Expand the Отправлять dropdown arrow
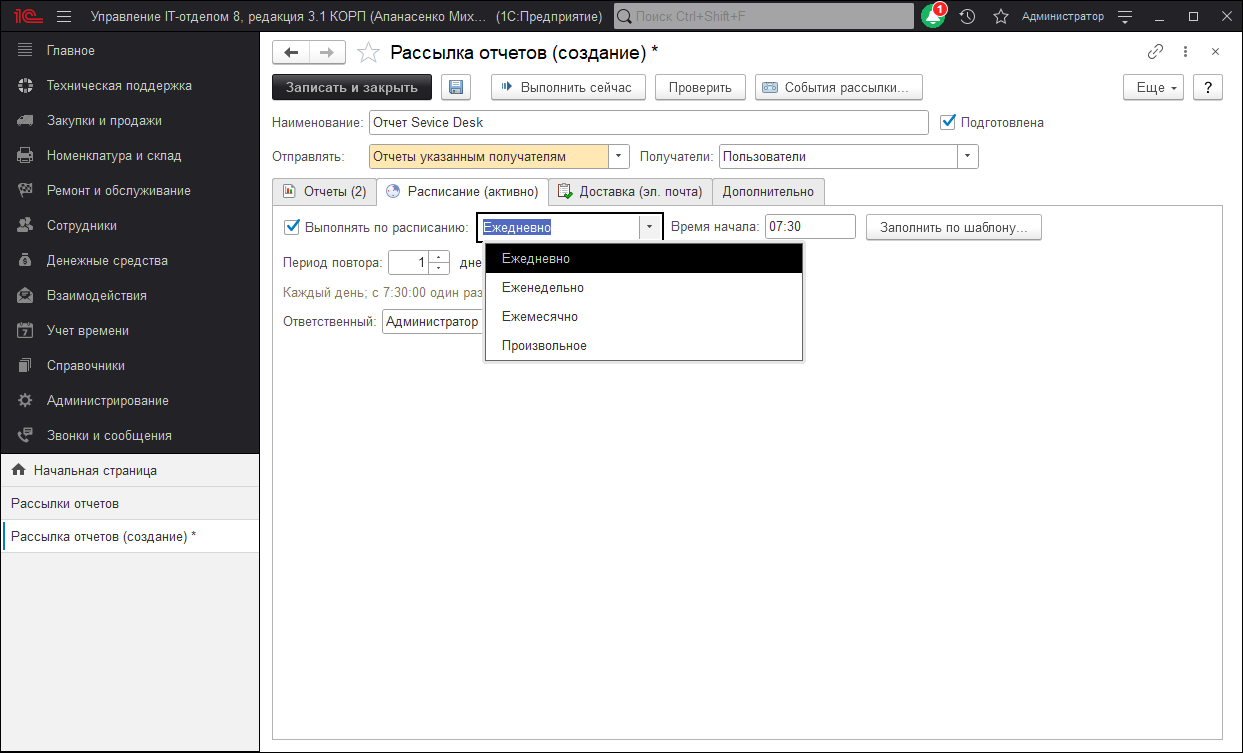The height and width of the screenshot is (753, 1243). tap(619, 157)
